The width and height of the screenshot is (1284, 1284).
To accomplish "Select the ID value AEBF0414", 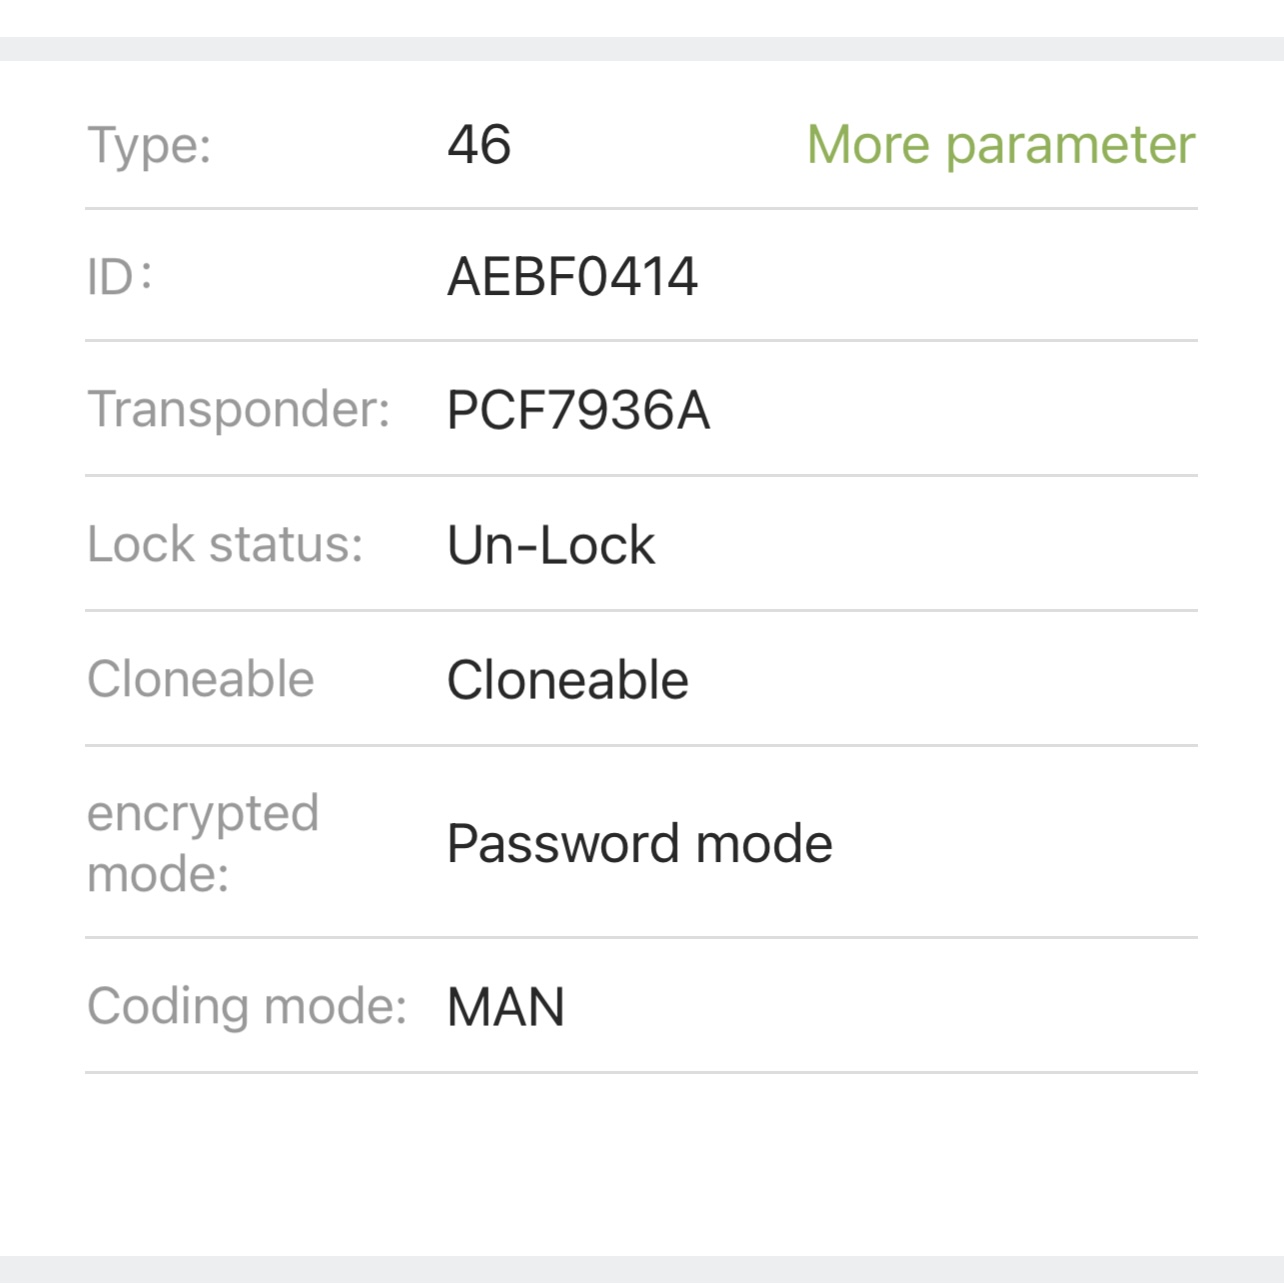I will coord(572,277).
